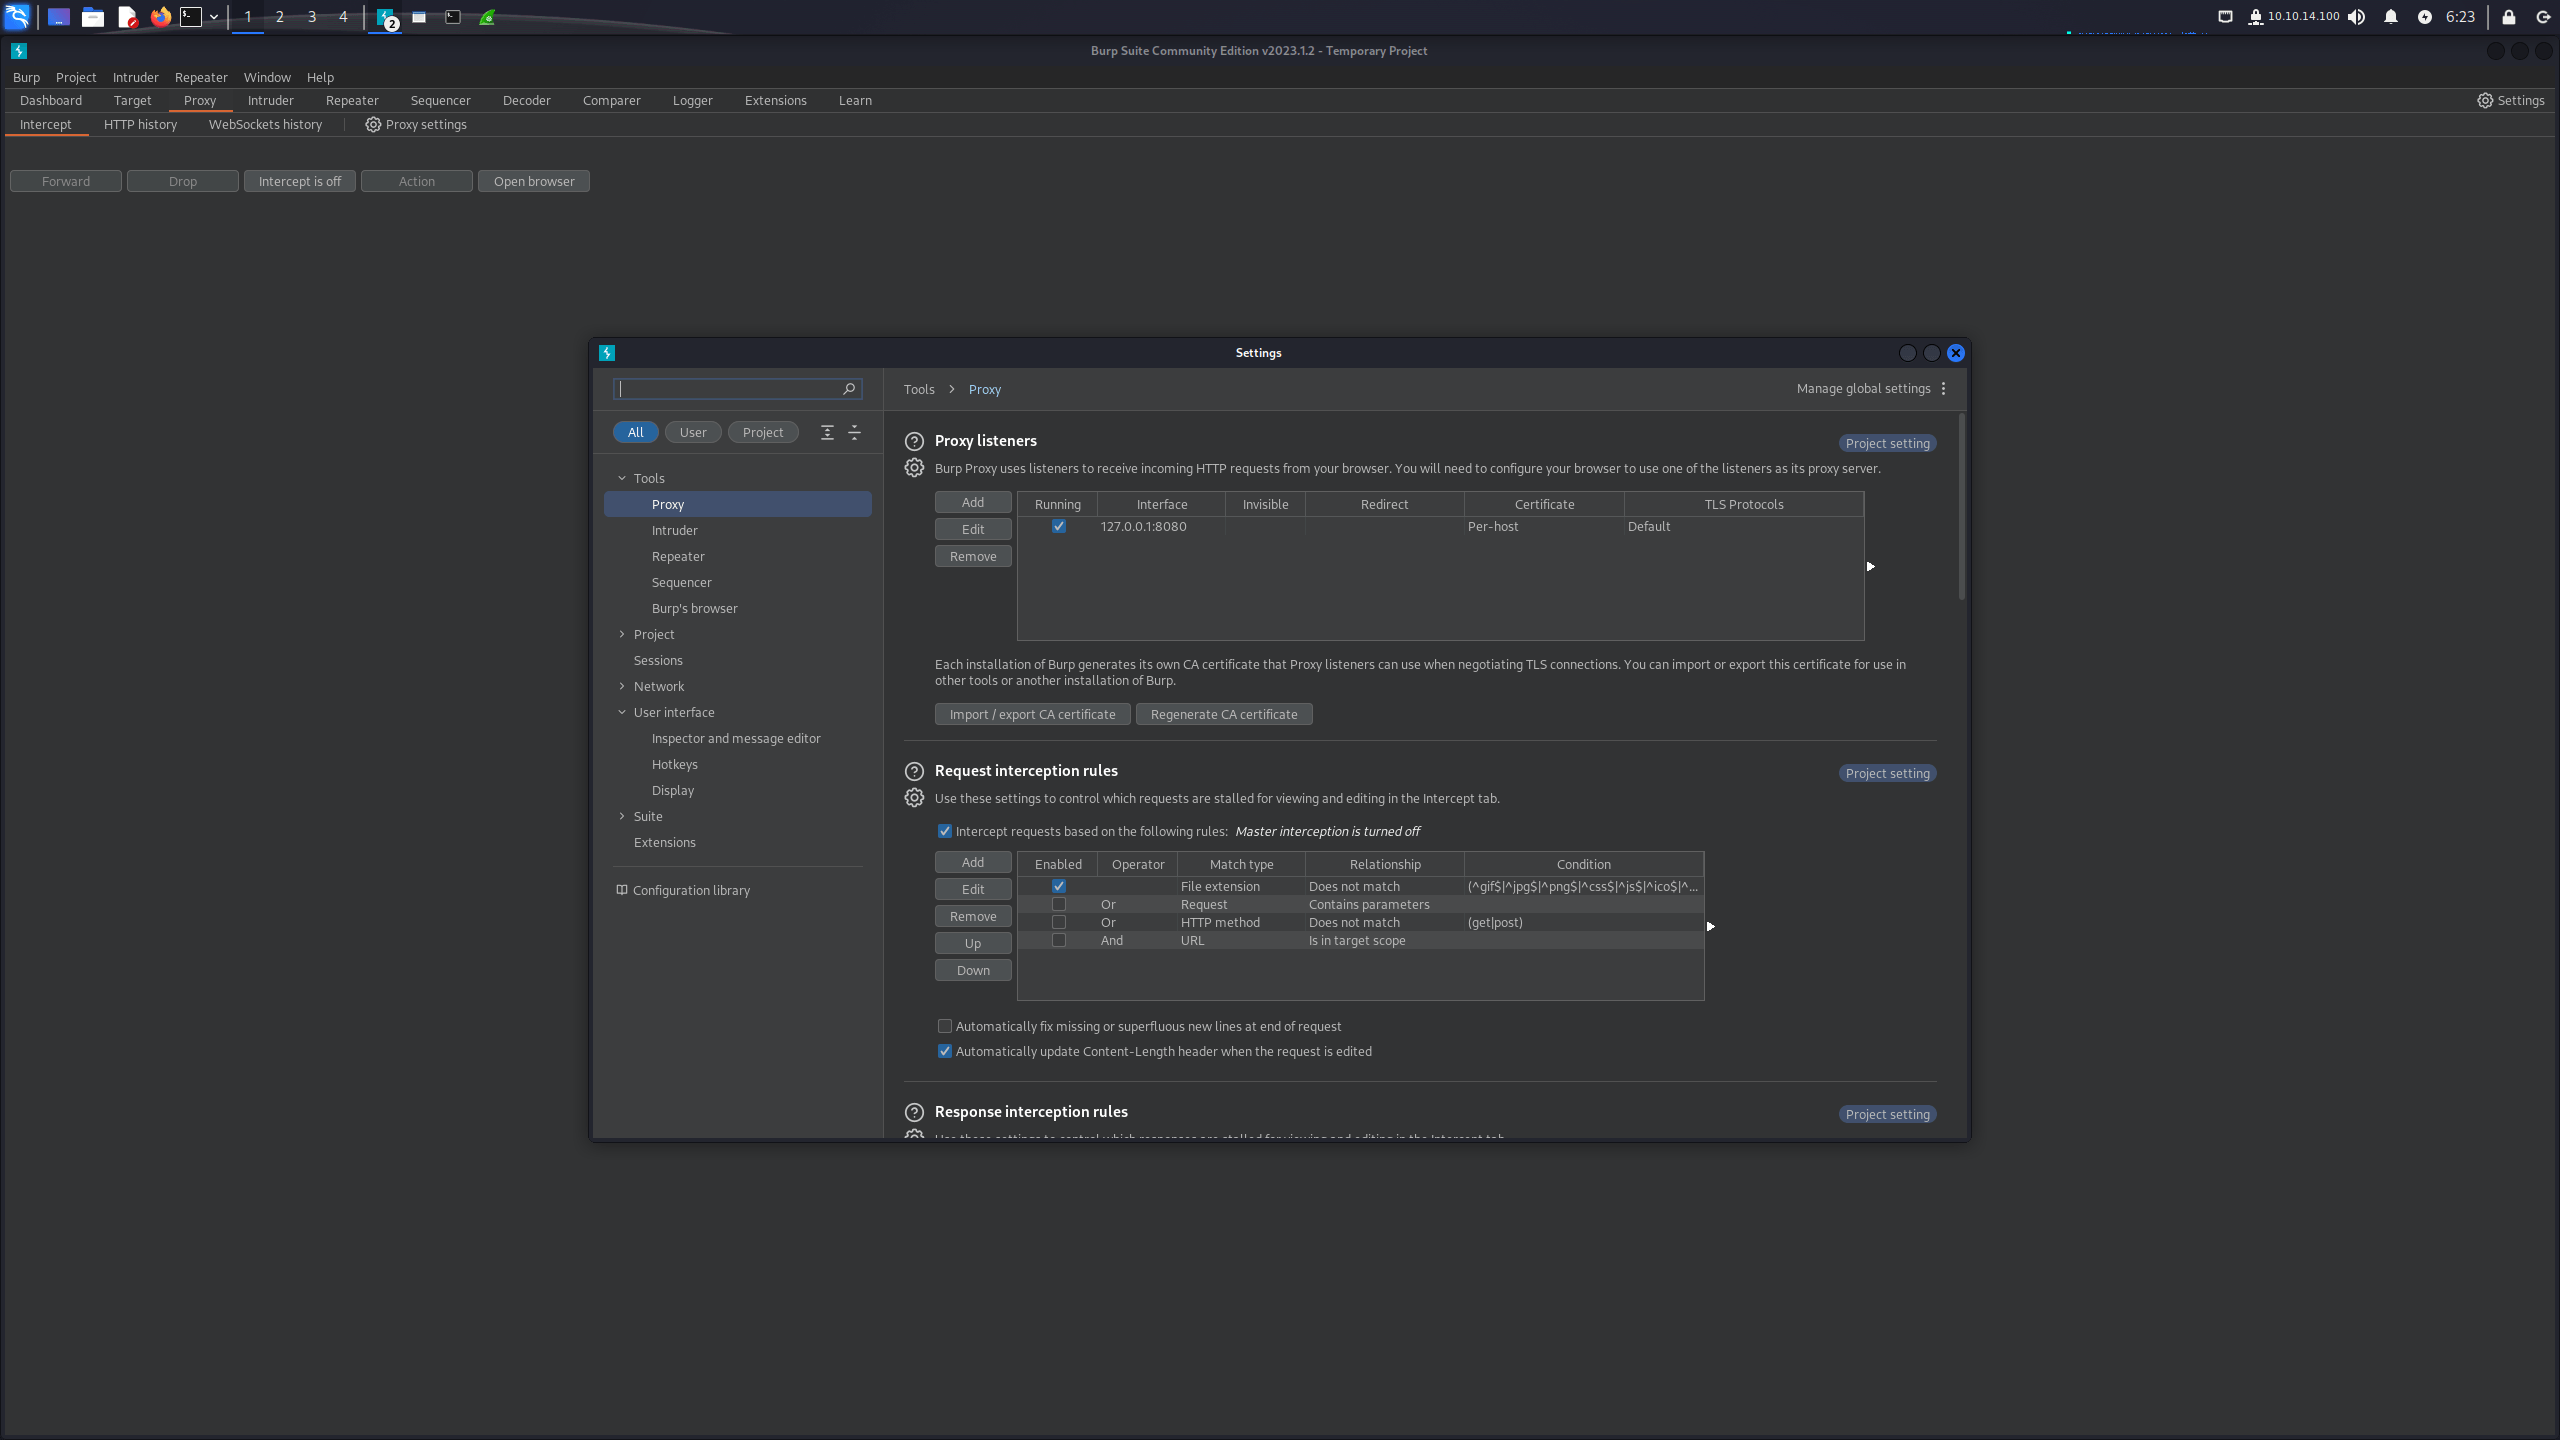Click the Proxy listeners help question-mark icon
Screen dimensions: 2560x1440
click(x=914, y=441)
